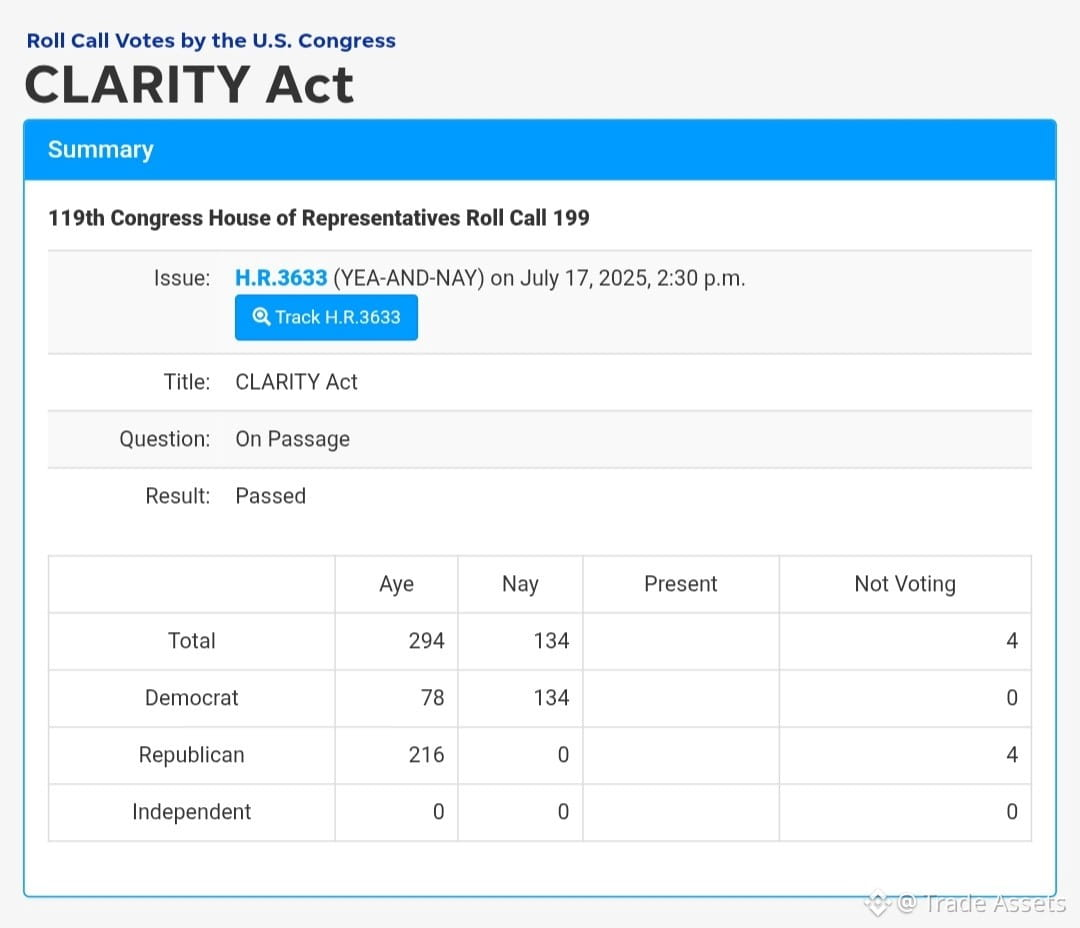The height and width of the screenshot is (928, 1080).
Task: Click the Not Voting column header
Action: coord(905,584)
